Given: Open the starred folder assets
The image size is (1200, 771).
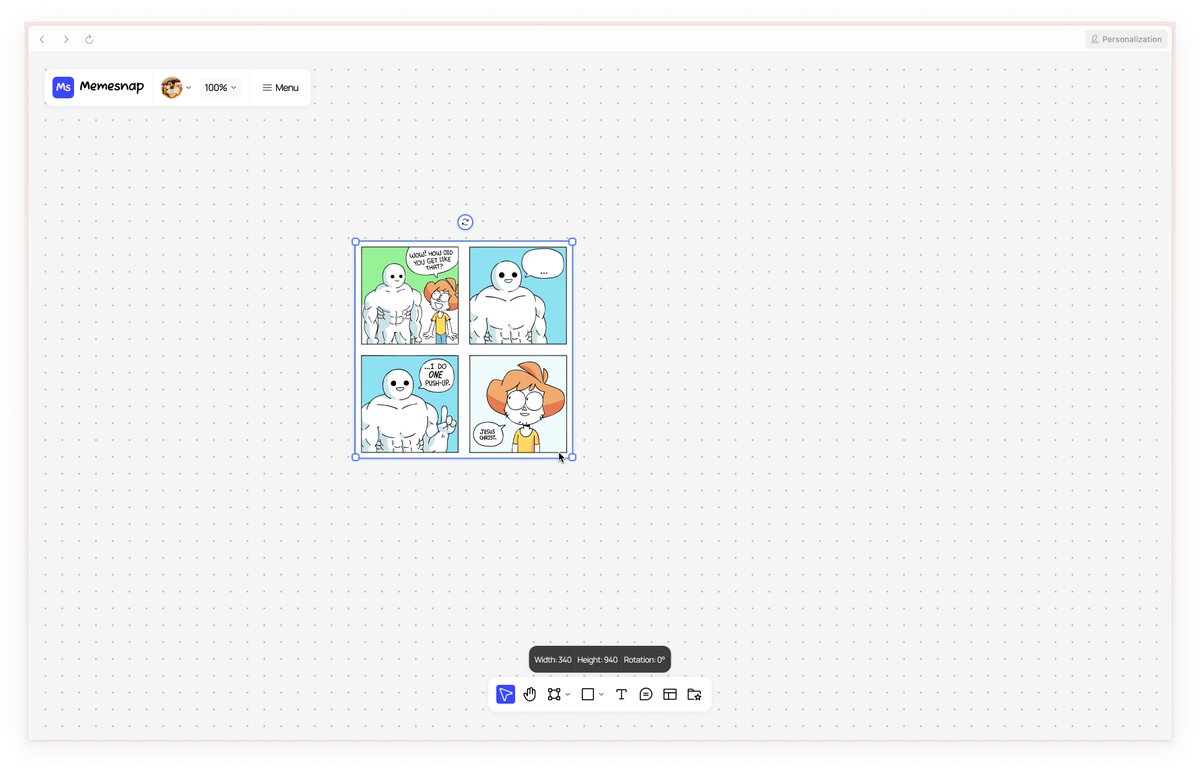Looking at the screenshot, I should click(694, 694).
